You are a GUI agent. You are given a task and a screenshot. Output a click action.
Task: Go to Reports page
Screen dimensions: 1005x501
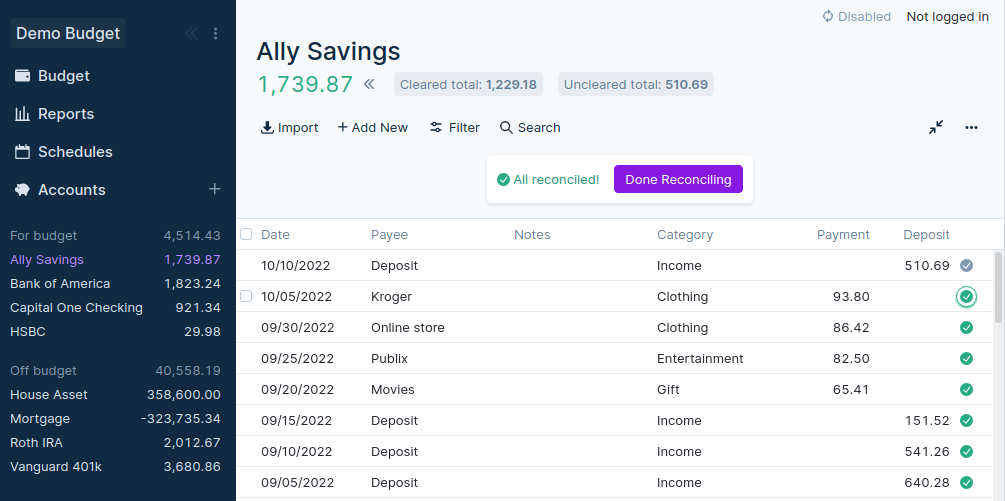tap(65, 114)
